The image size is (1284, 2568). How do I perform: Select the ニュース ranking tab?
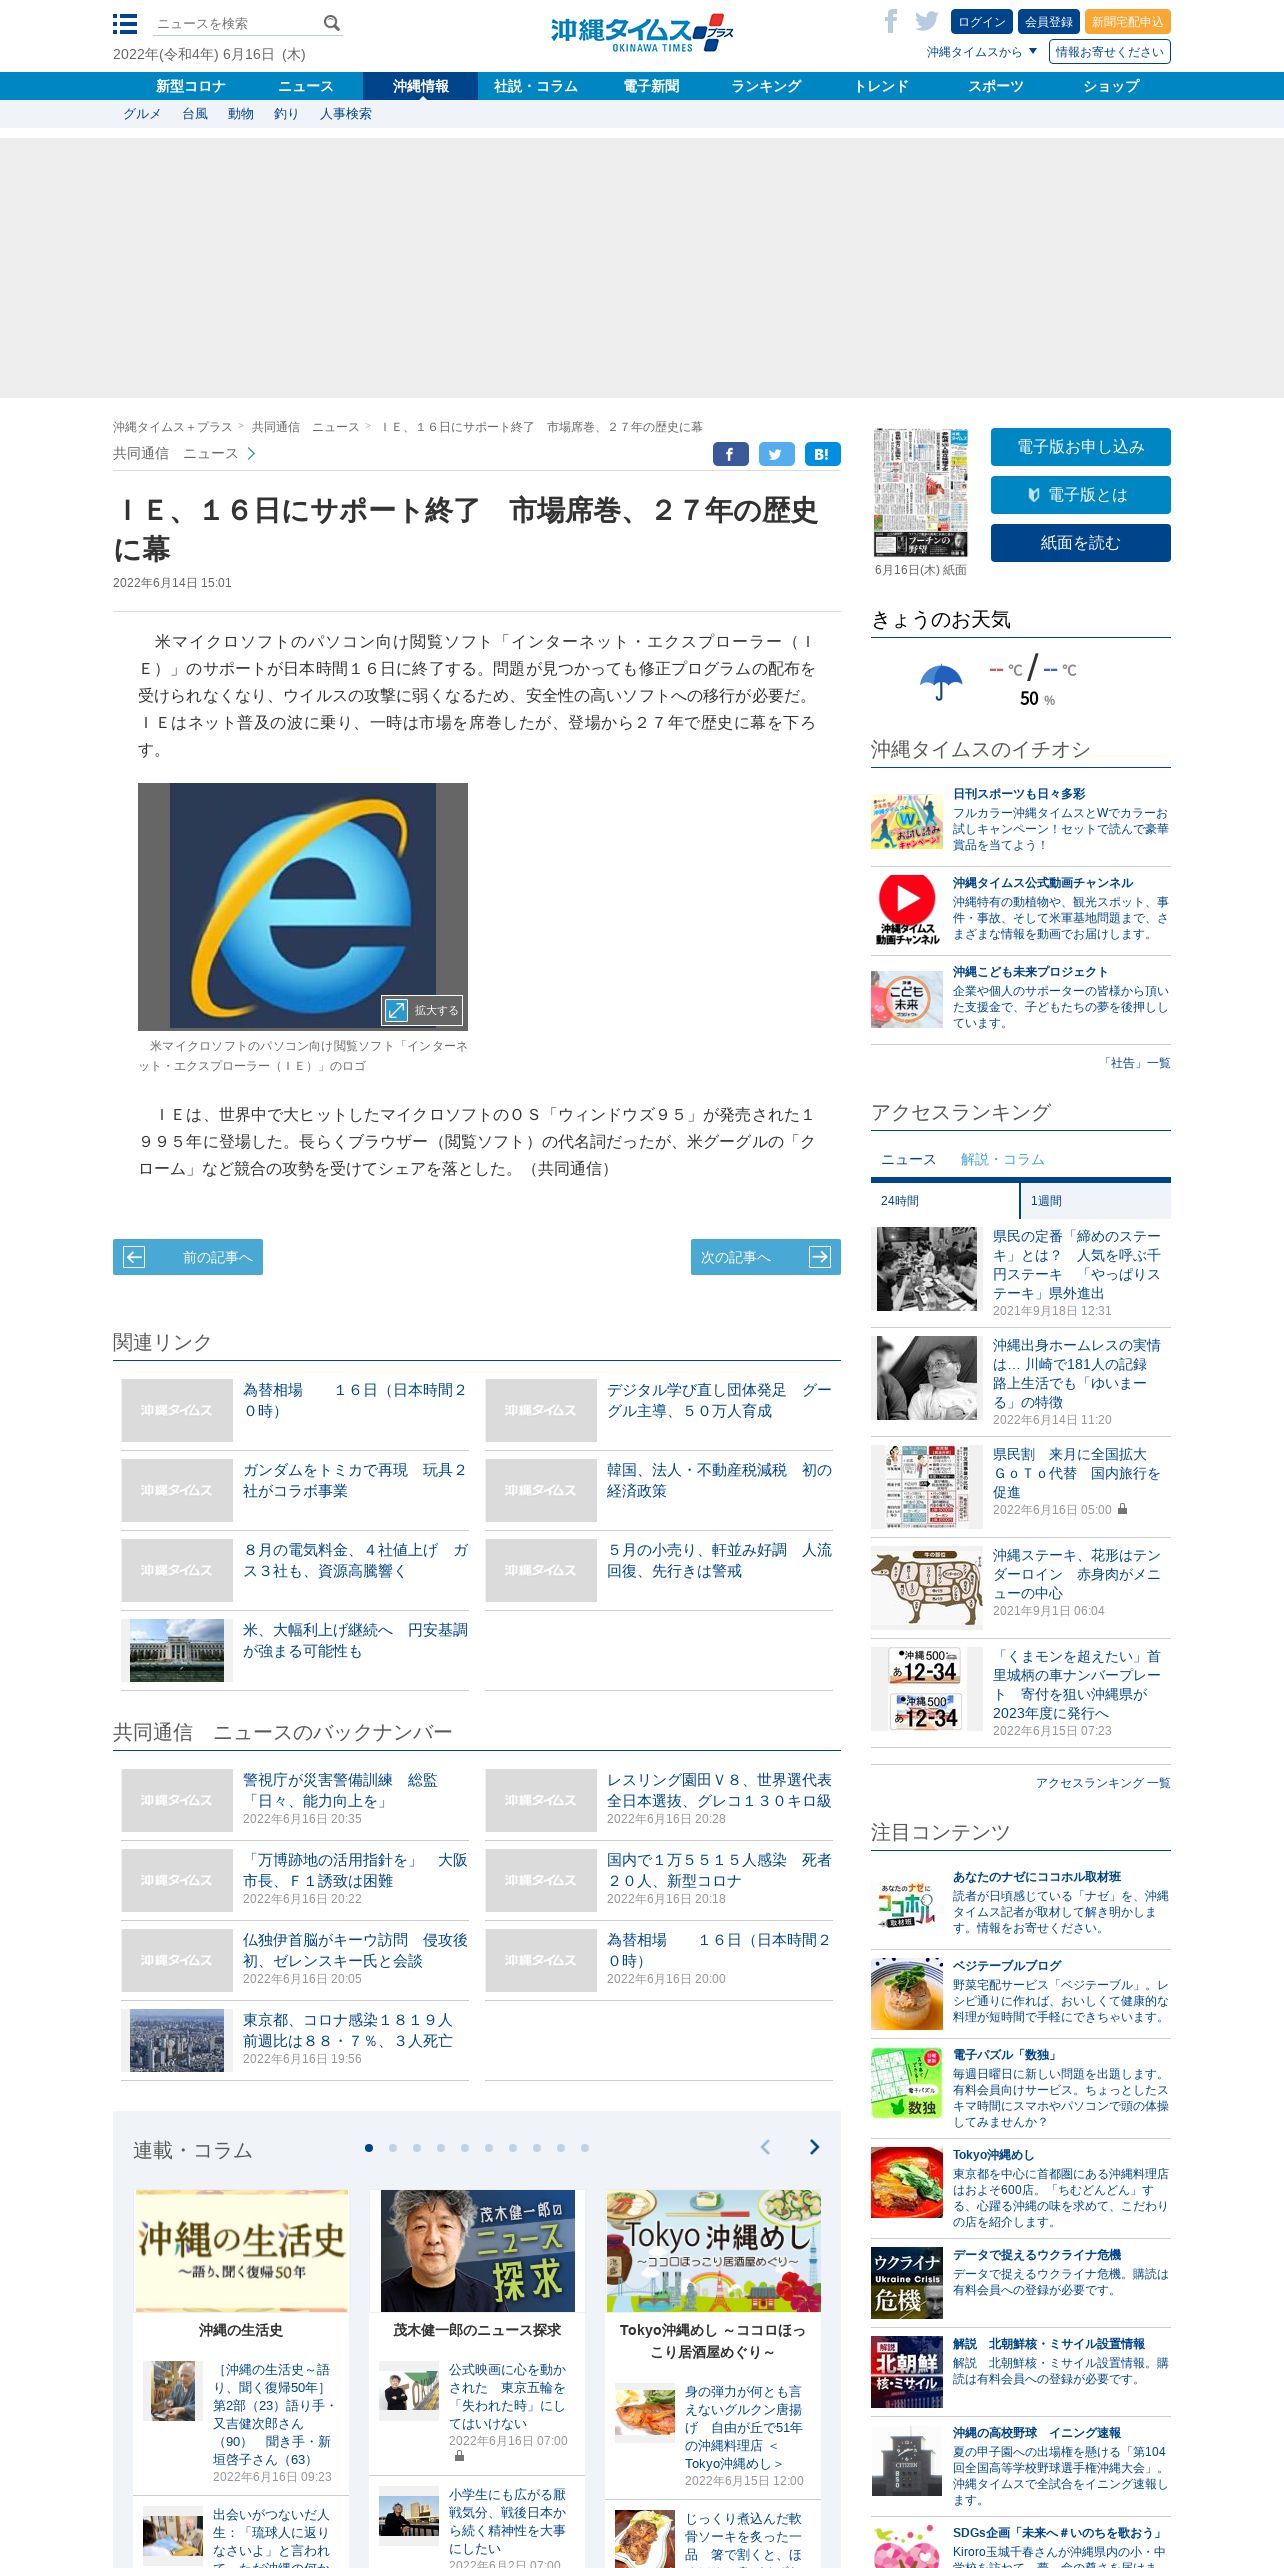[x=908, y=1159]
